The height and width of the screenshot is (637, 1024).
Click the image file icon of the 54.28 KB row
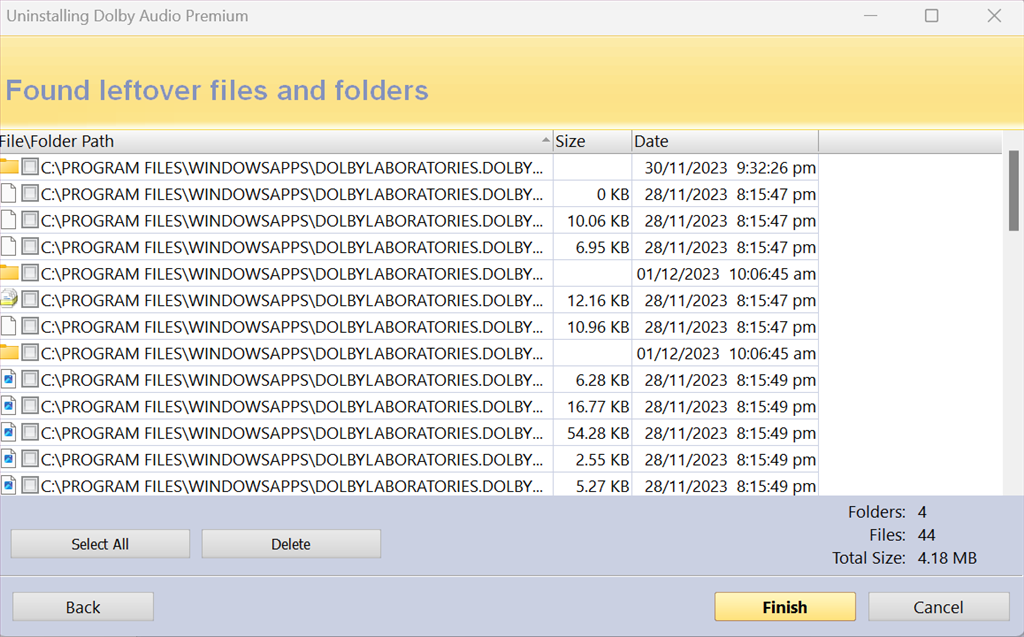pyautogui.click(x=8, y=432)
